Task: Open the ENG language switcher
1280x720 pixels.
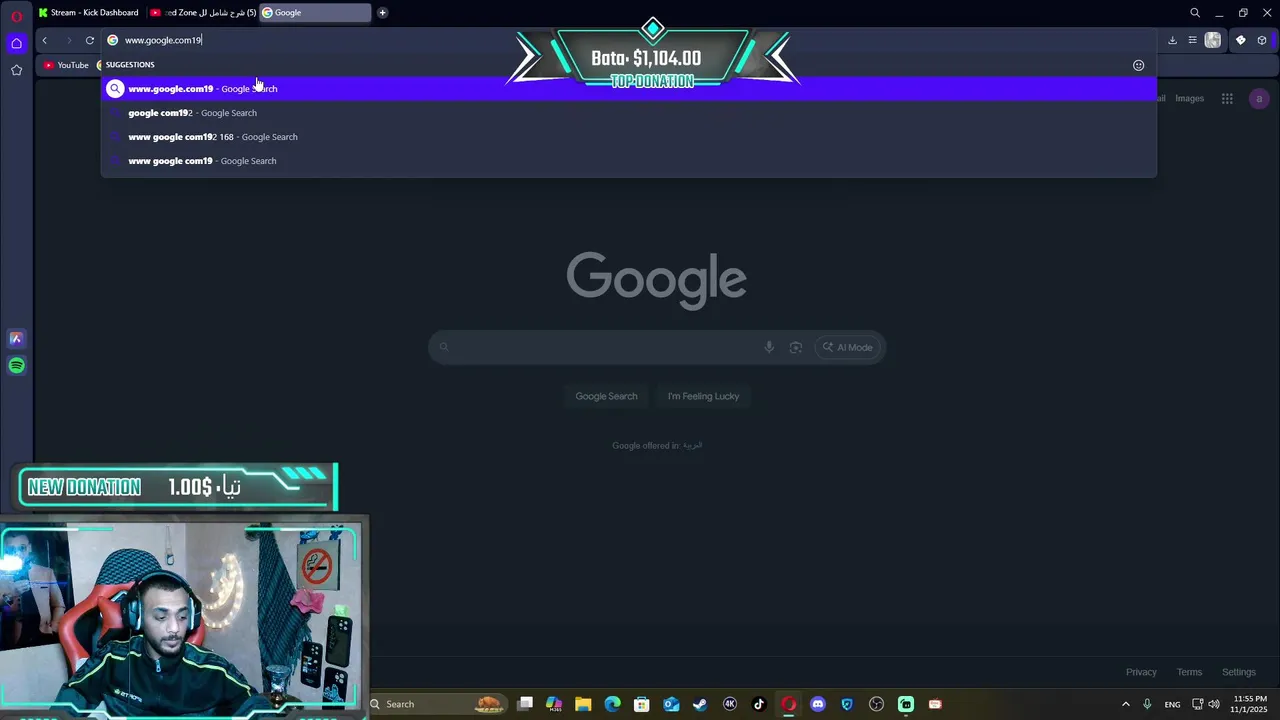Action: (1172, 704)
